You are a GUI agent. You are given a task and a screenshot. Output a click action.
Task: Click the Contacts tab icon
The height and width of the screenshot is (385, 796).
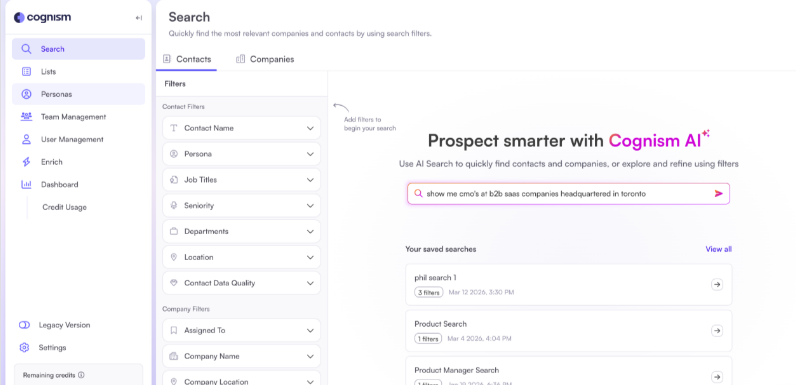pyautogui.click(x=167, y=59)
